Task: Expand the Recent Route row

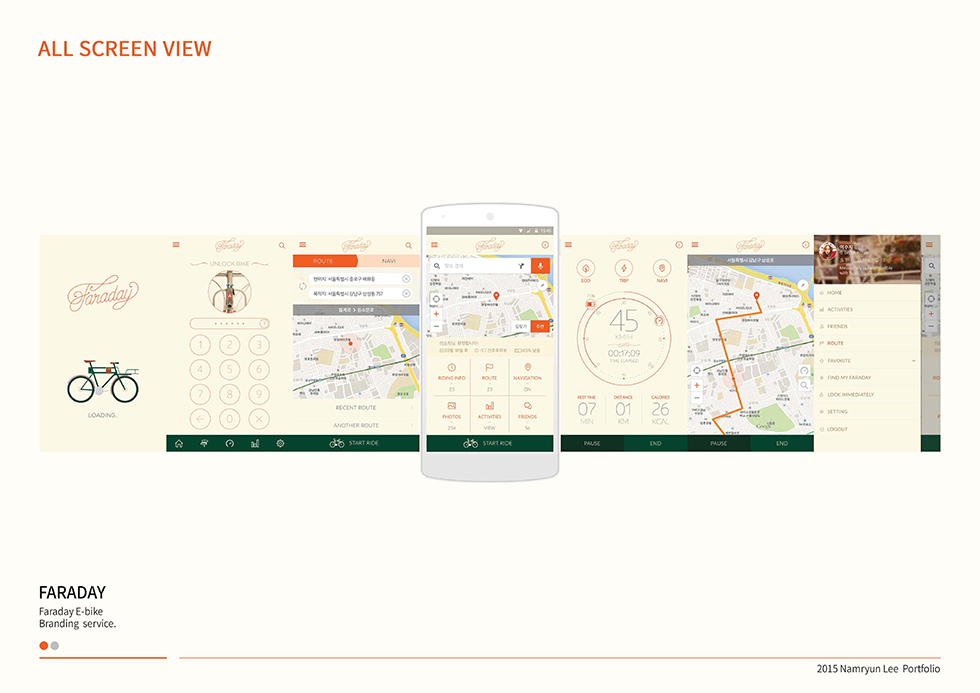Action: (x=356, y=408)
